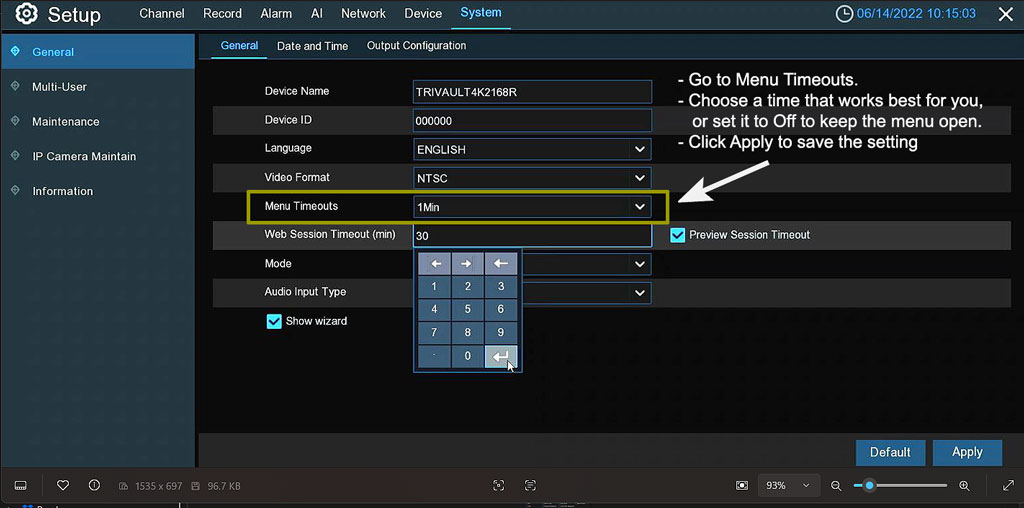Image resolution: width=1024 pixels, height=508 pixels.
Task: Open the Video Format dropdown
Action: [532, 178]
